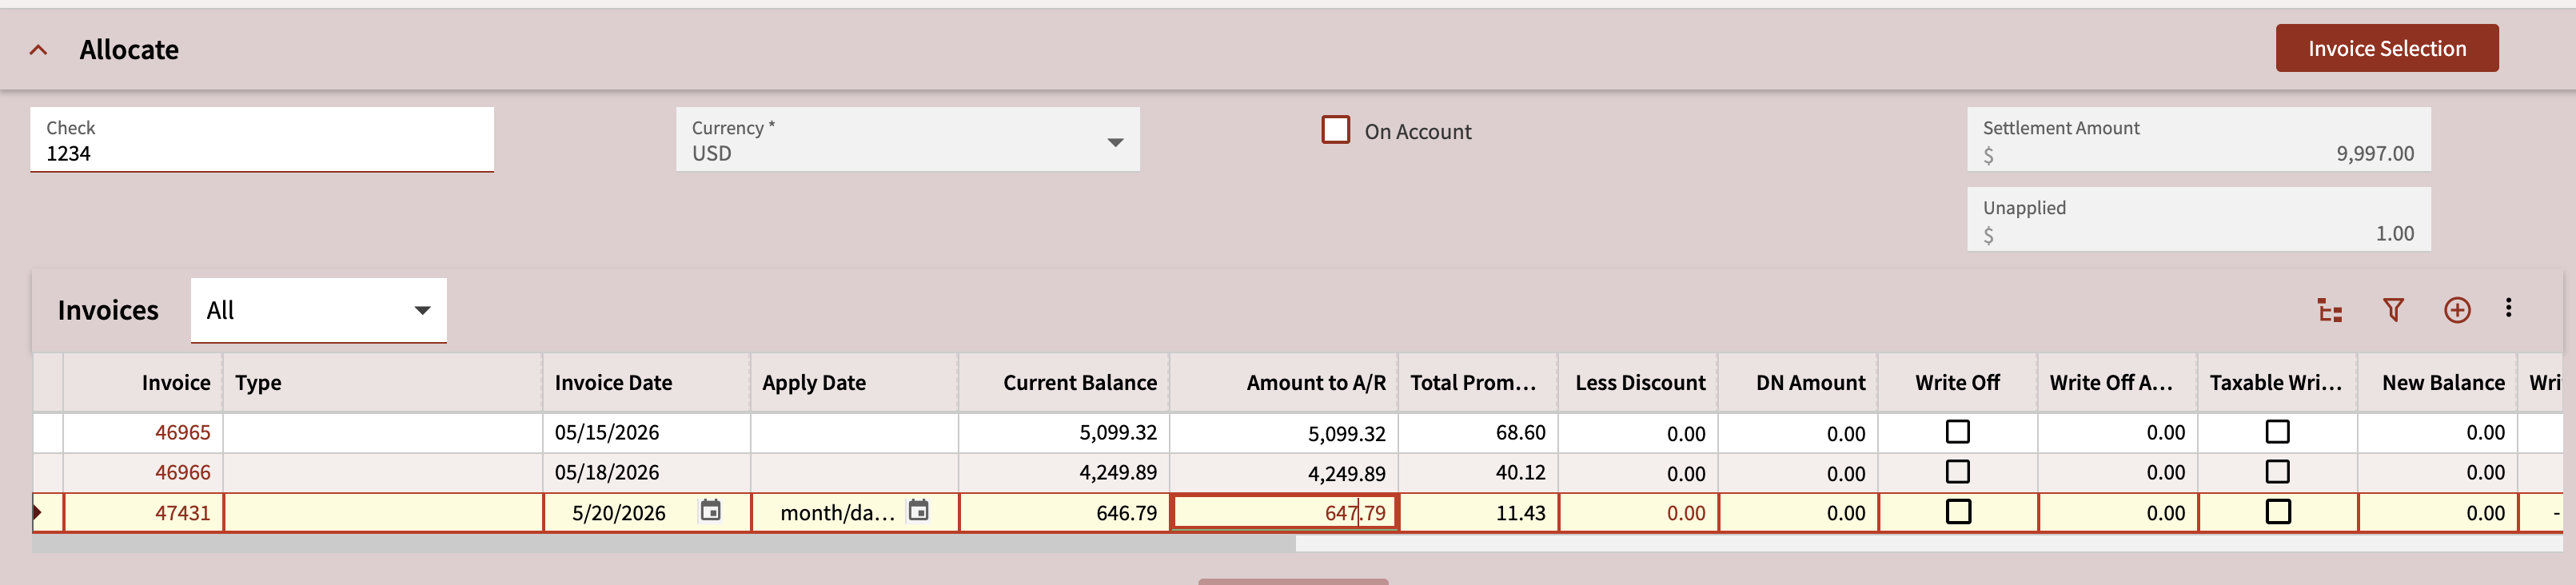
Task: Click the Current Balance cell 646.79
Action: click(x=1064, y=513)
